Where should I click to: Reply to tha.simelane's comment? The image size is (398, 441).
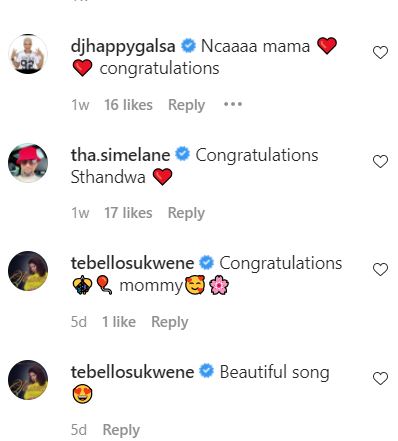tap(186, 213)
